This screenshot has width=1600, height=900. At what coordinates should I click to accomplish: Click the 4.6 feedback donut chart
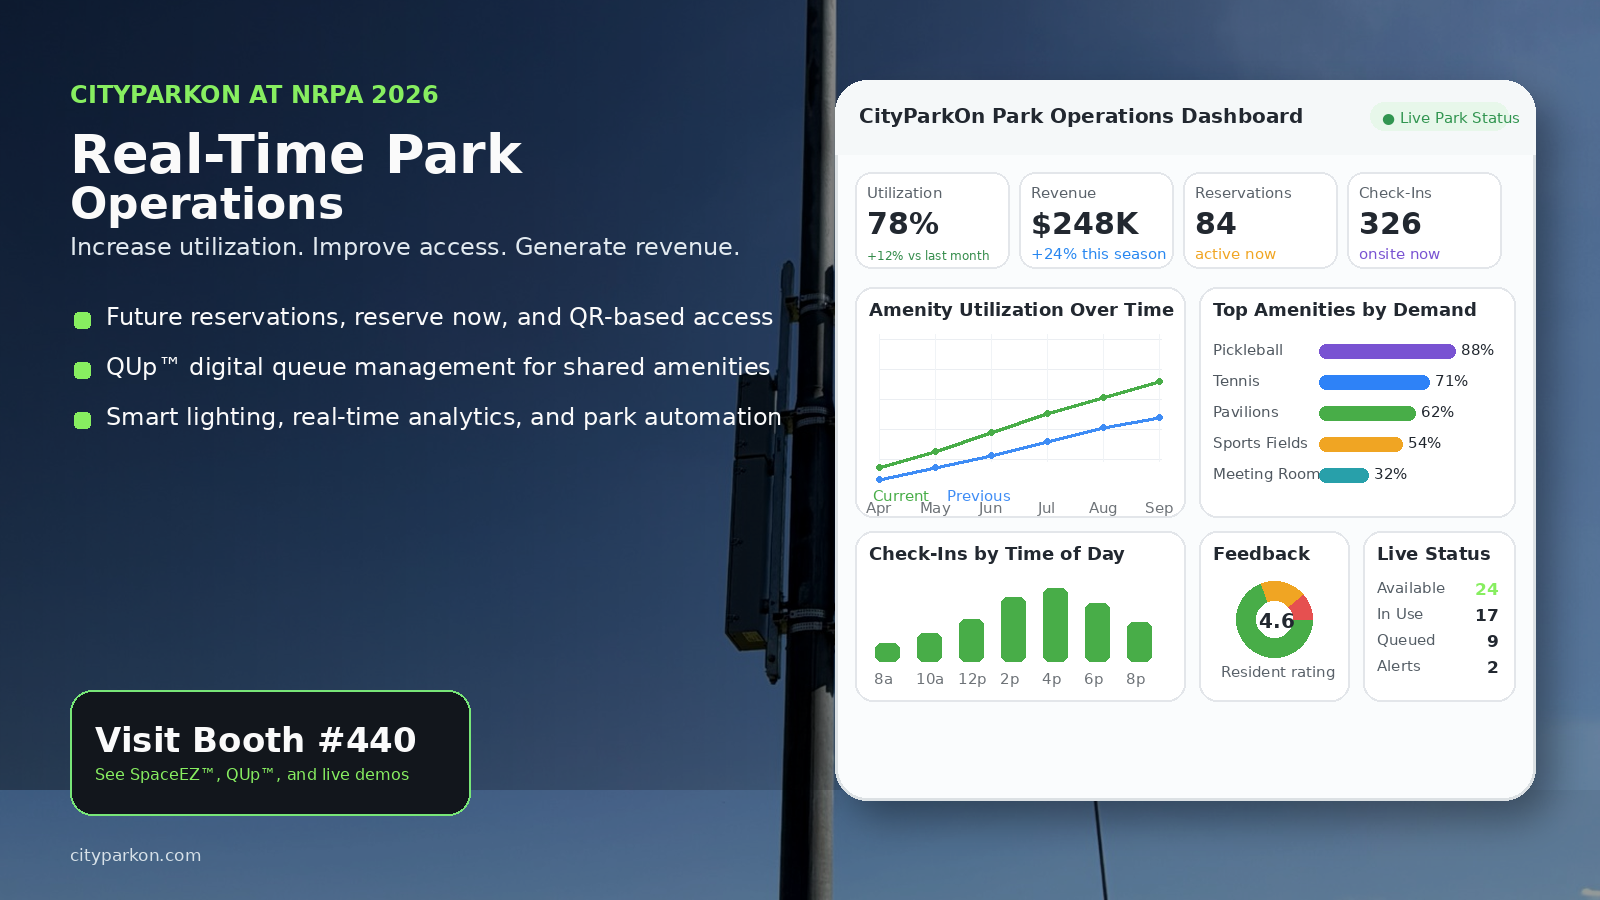1275,620
